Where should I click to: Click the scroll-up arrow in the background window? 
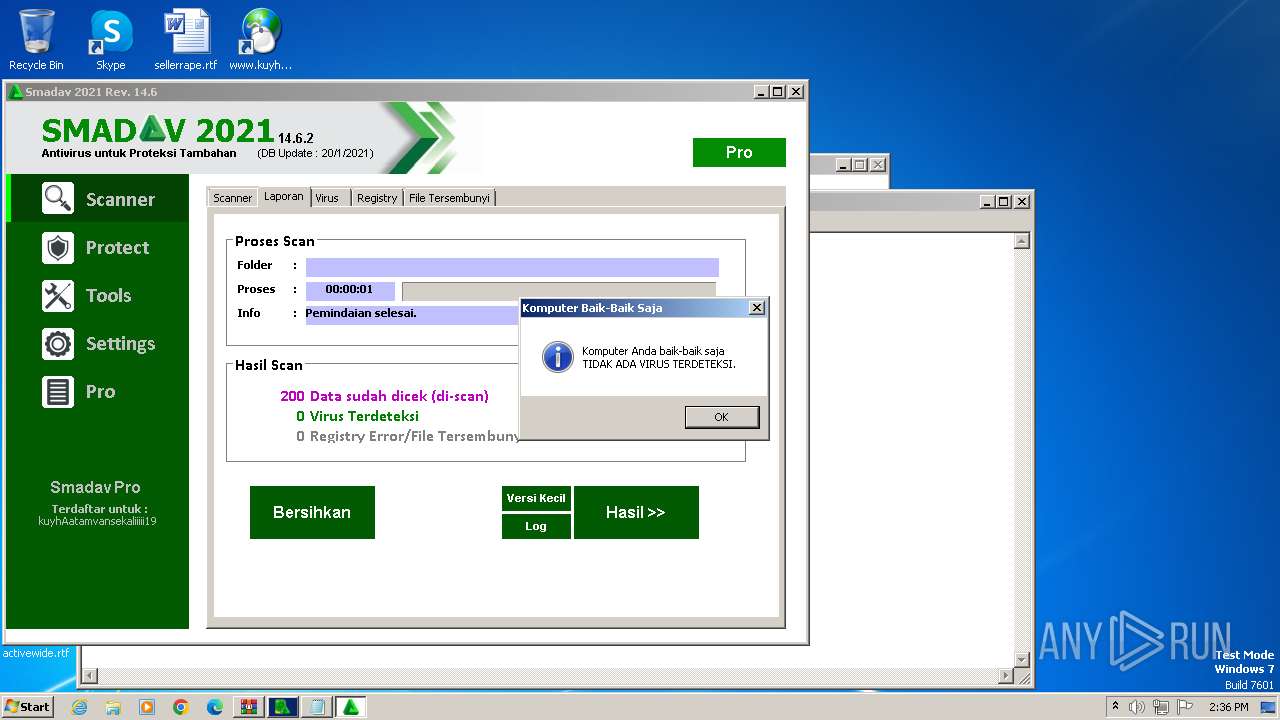click(x=1022, y=241)
